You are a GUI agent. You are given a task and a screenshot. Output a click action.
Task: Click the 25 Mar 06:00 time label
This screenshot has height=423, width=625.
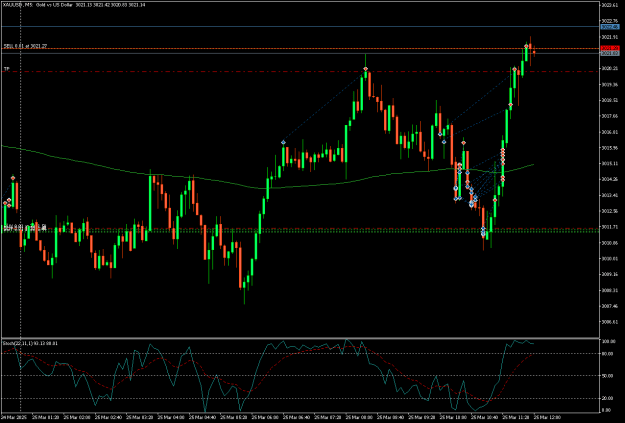(x=263, y=417)
